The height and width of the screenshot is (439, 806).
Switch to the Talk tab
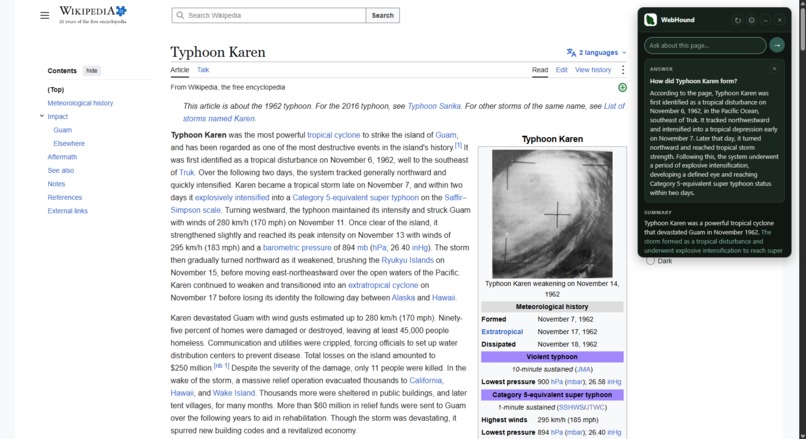click(203, 70)
